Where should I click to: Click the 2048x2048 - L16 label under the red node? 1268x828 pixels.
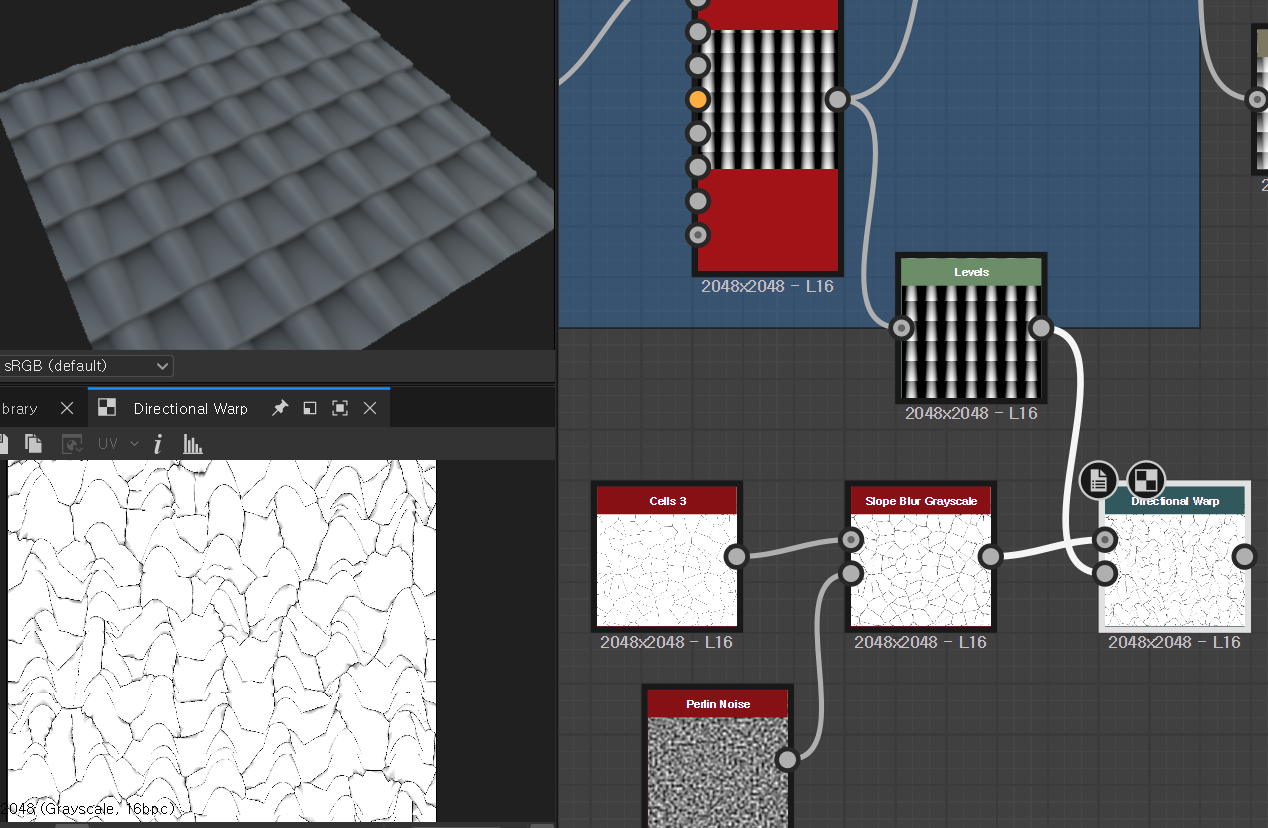click(767, 286)
